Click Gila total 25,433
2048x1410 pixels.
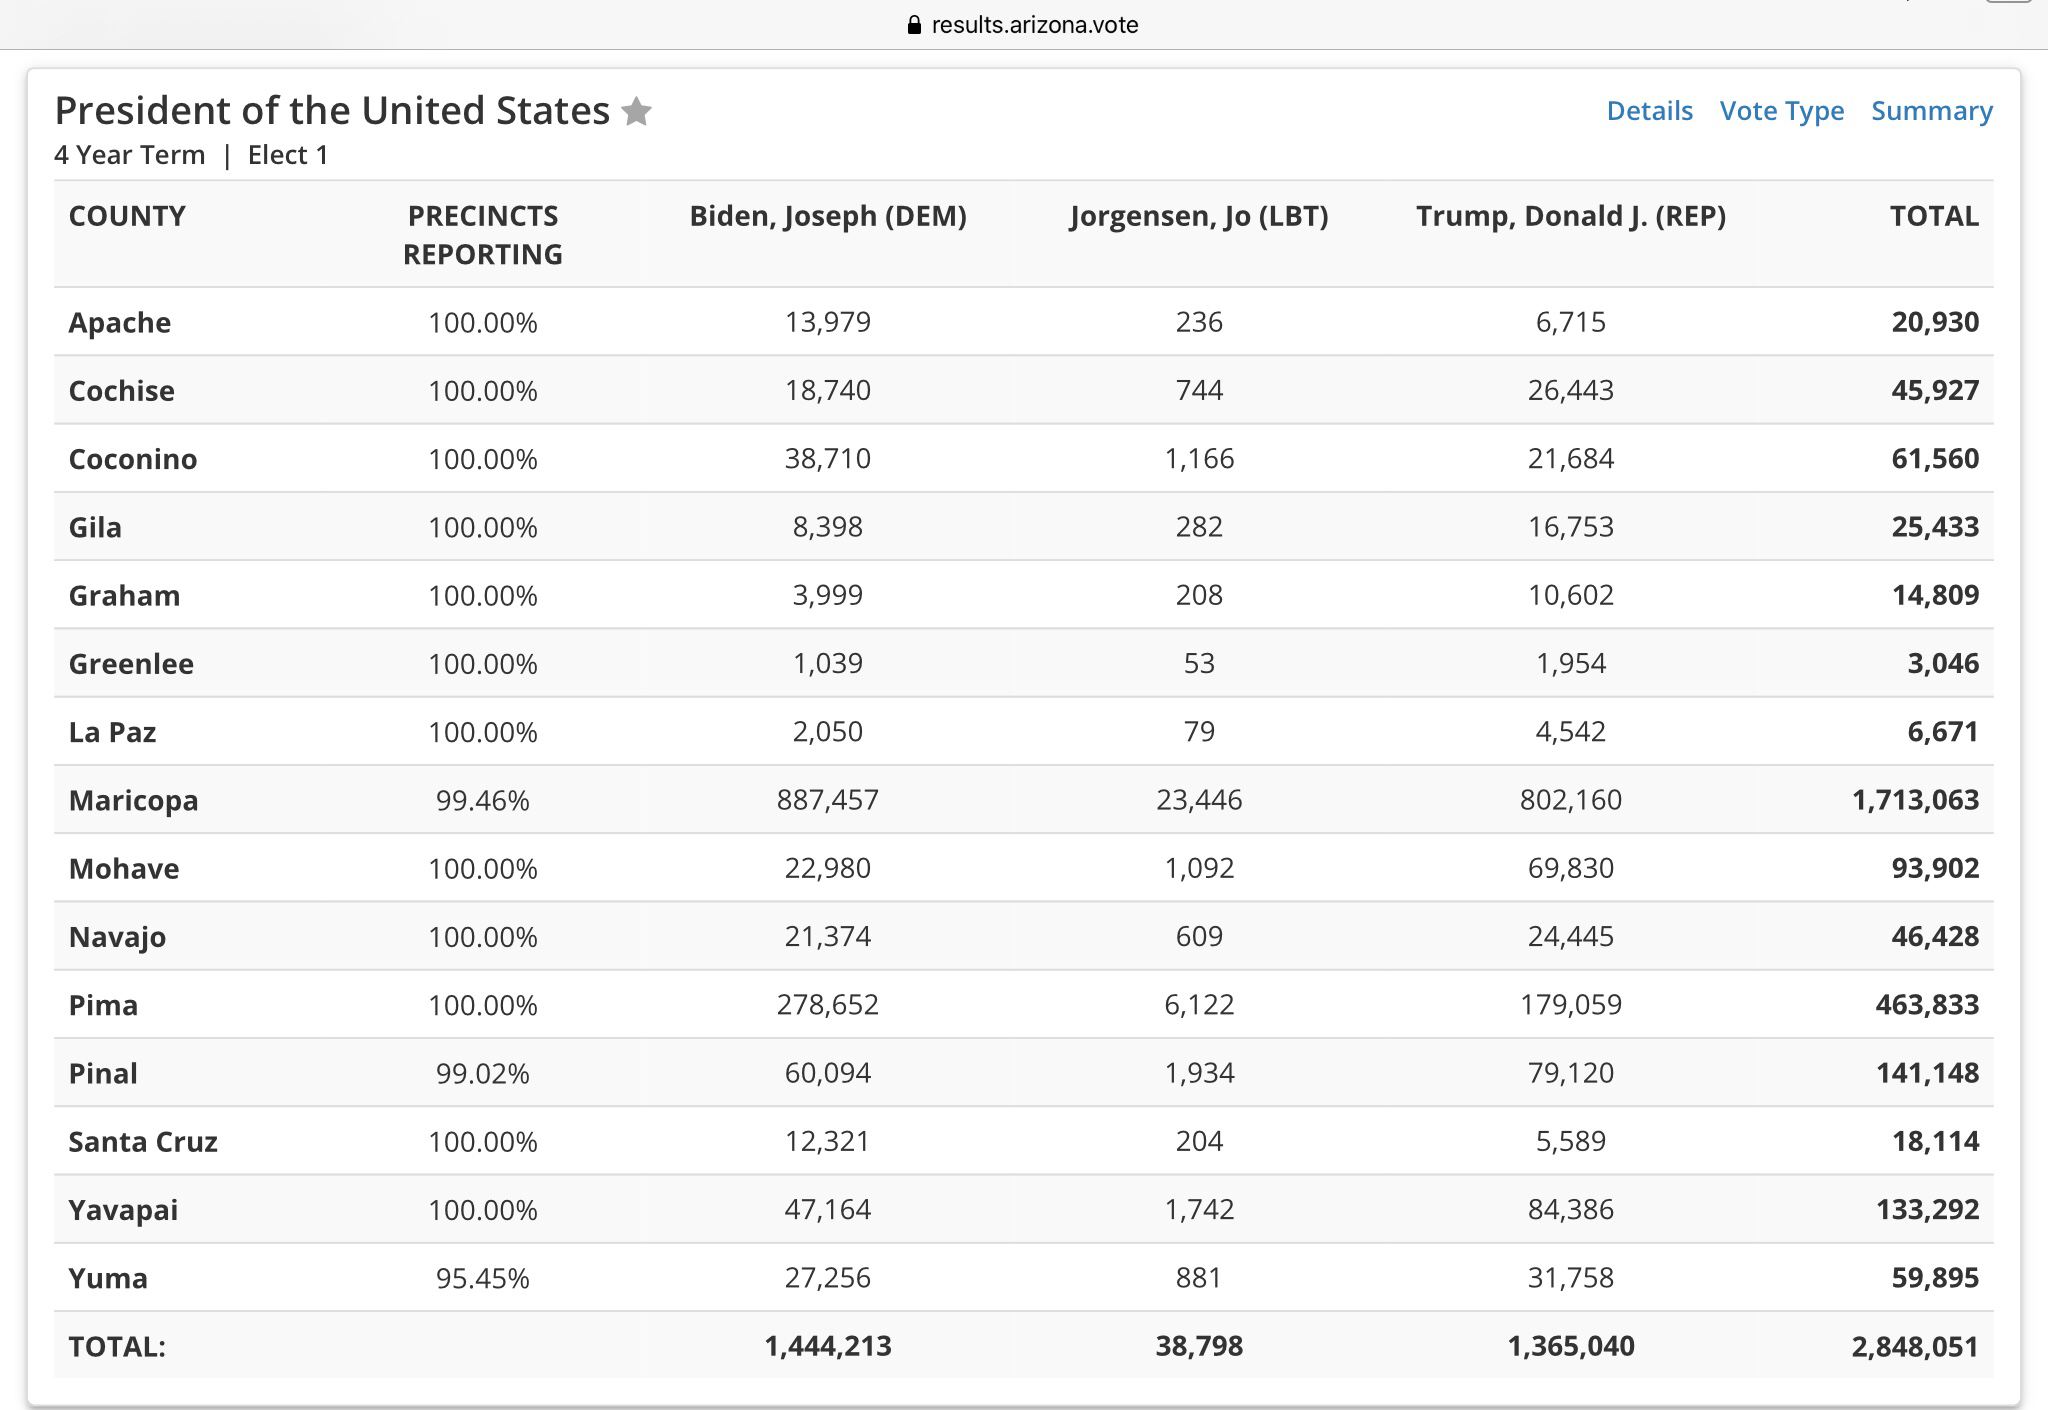pyautogui.click(x=1934, y=527)
